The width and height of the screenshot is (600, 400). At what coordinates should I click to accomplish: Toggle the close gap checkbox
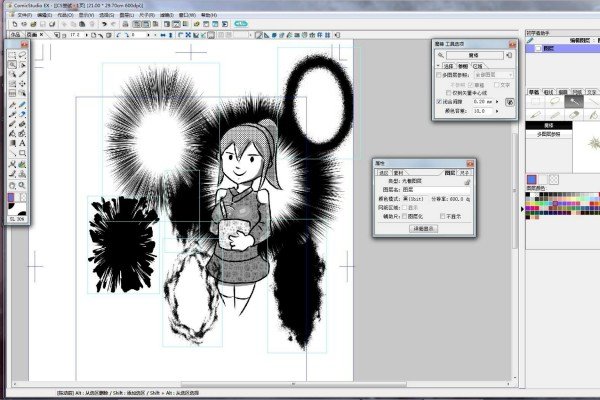tap(438, 101)
